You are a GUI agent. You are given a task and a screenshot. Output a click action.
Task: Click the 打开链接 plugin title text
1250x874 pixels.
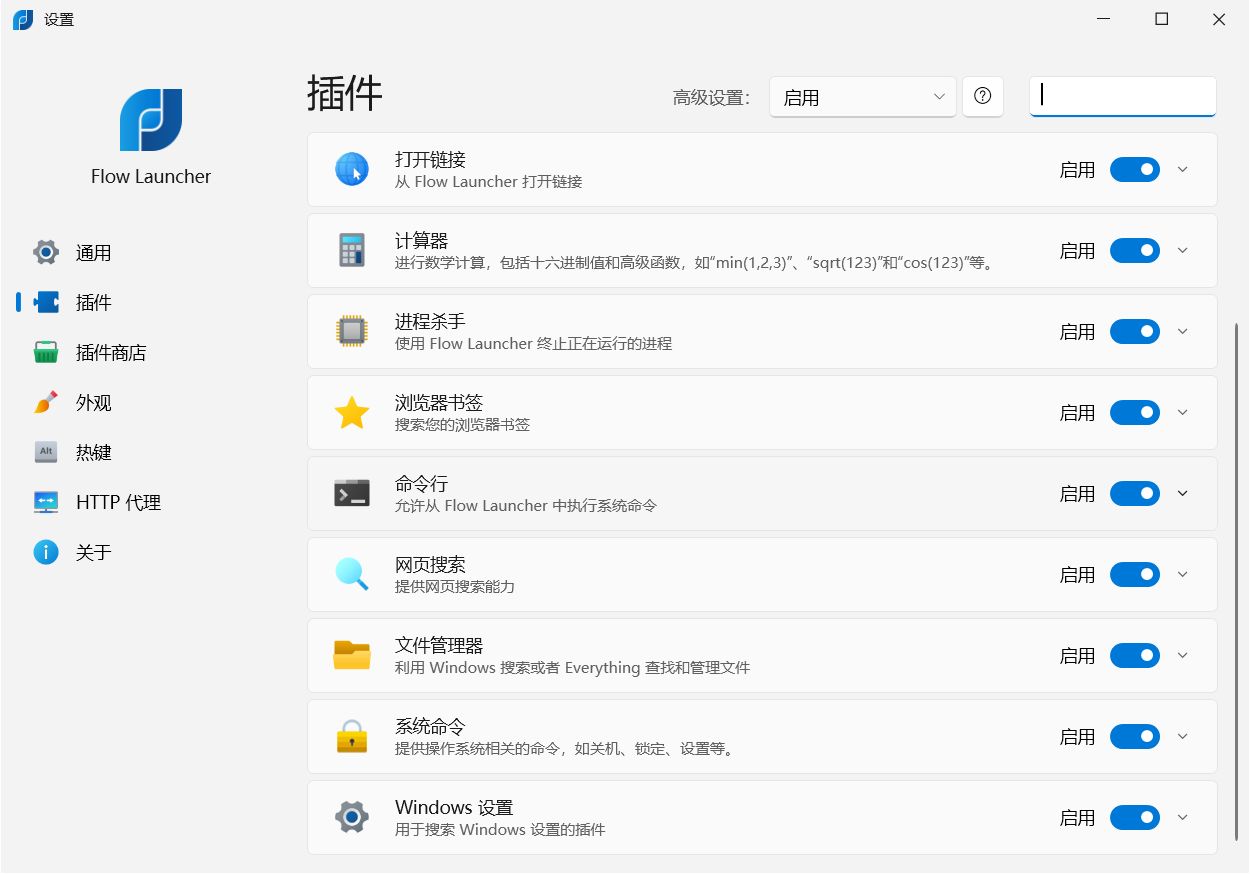click(430, 160)
